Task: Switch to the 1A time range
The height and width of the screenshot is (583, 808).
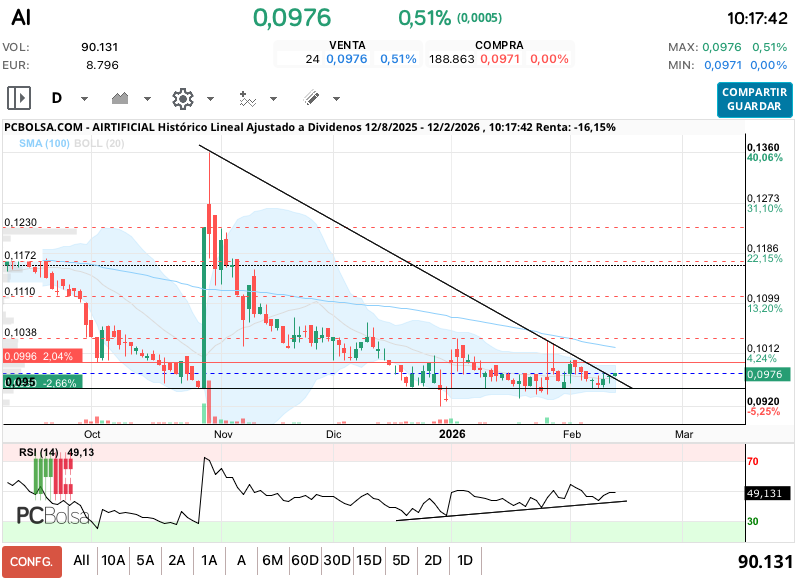Action: pos(209,561)
